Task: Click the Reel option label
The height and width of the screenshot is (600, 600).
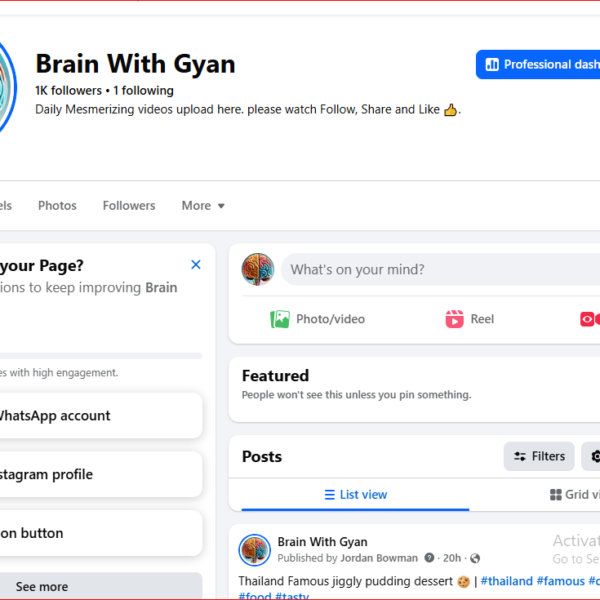Action: pyautogui.click(x=482, y=319)
